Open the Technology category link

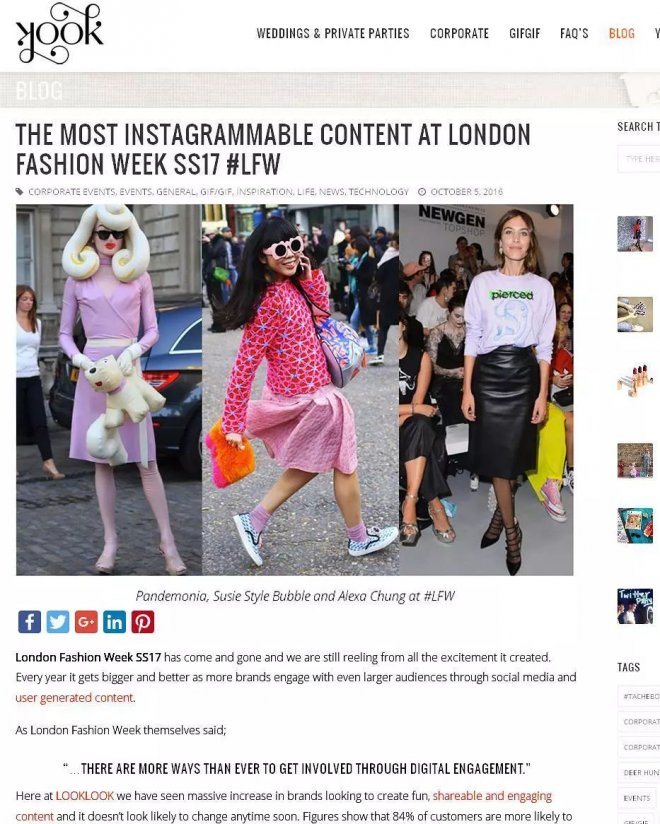click(x=378, y=192)
